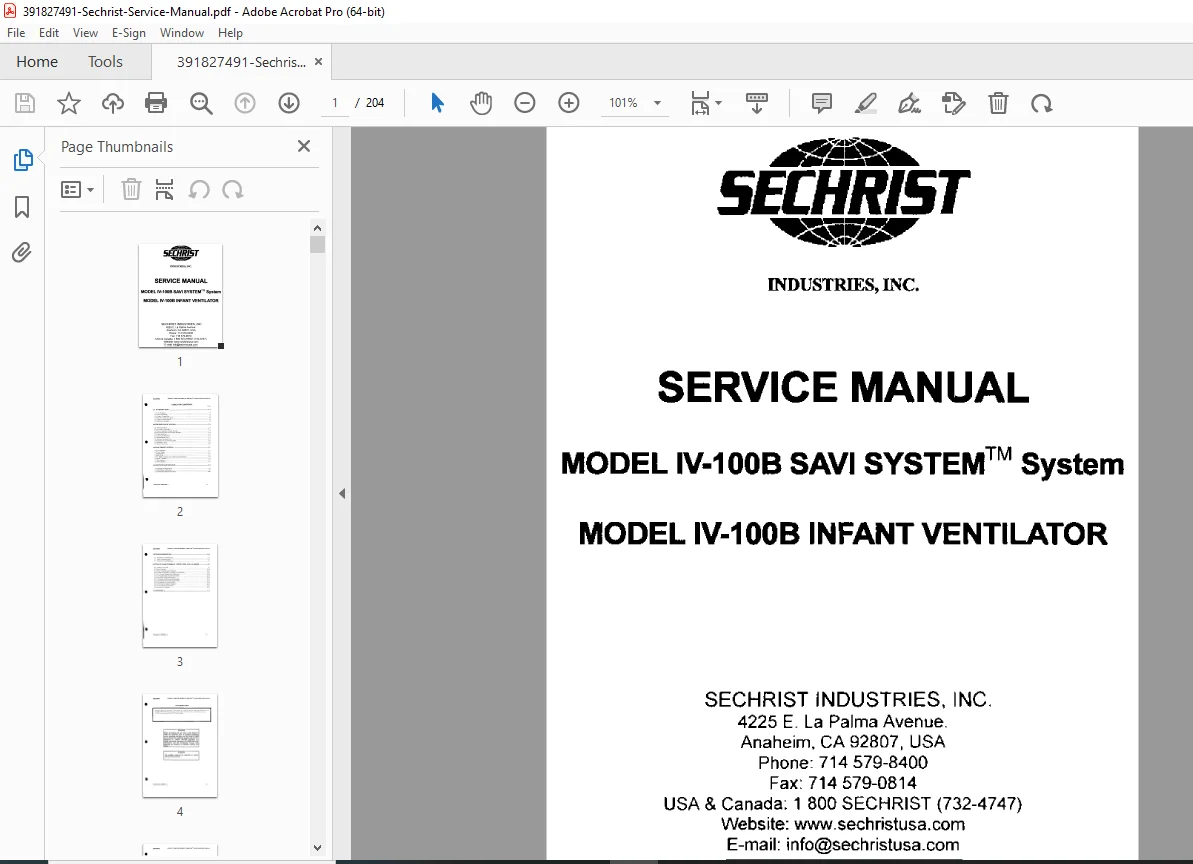Click the thumbnail scrollbar handle
The image size is (1193, 864).
pos(317,244)
